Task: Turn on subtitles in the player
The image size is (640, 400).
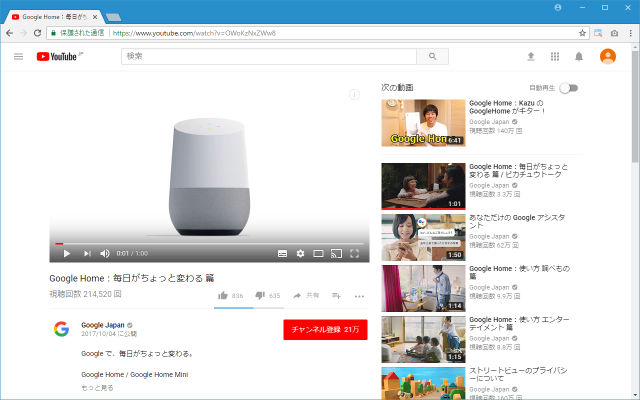Action: 282,253
